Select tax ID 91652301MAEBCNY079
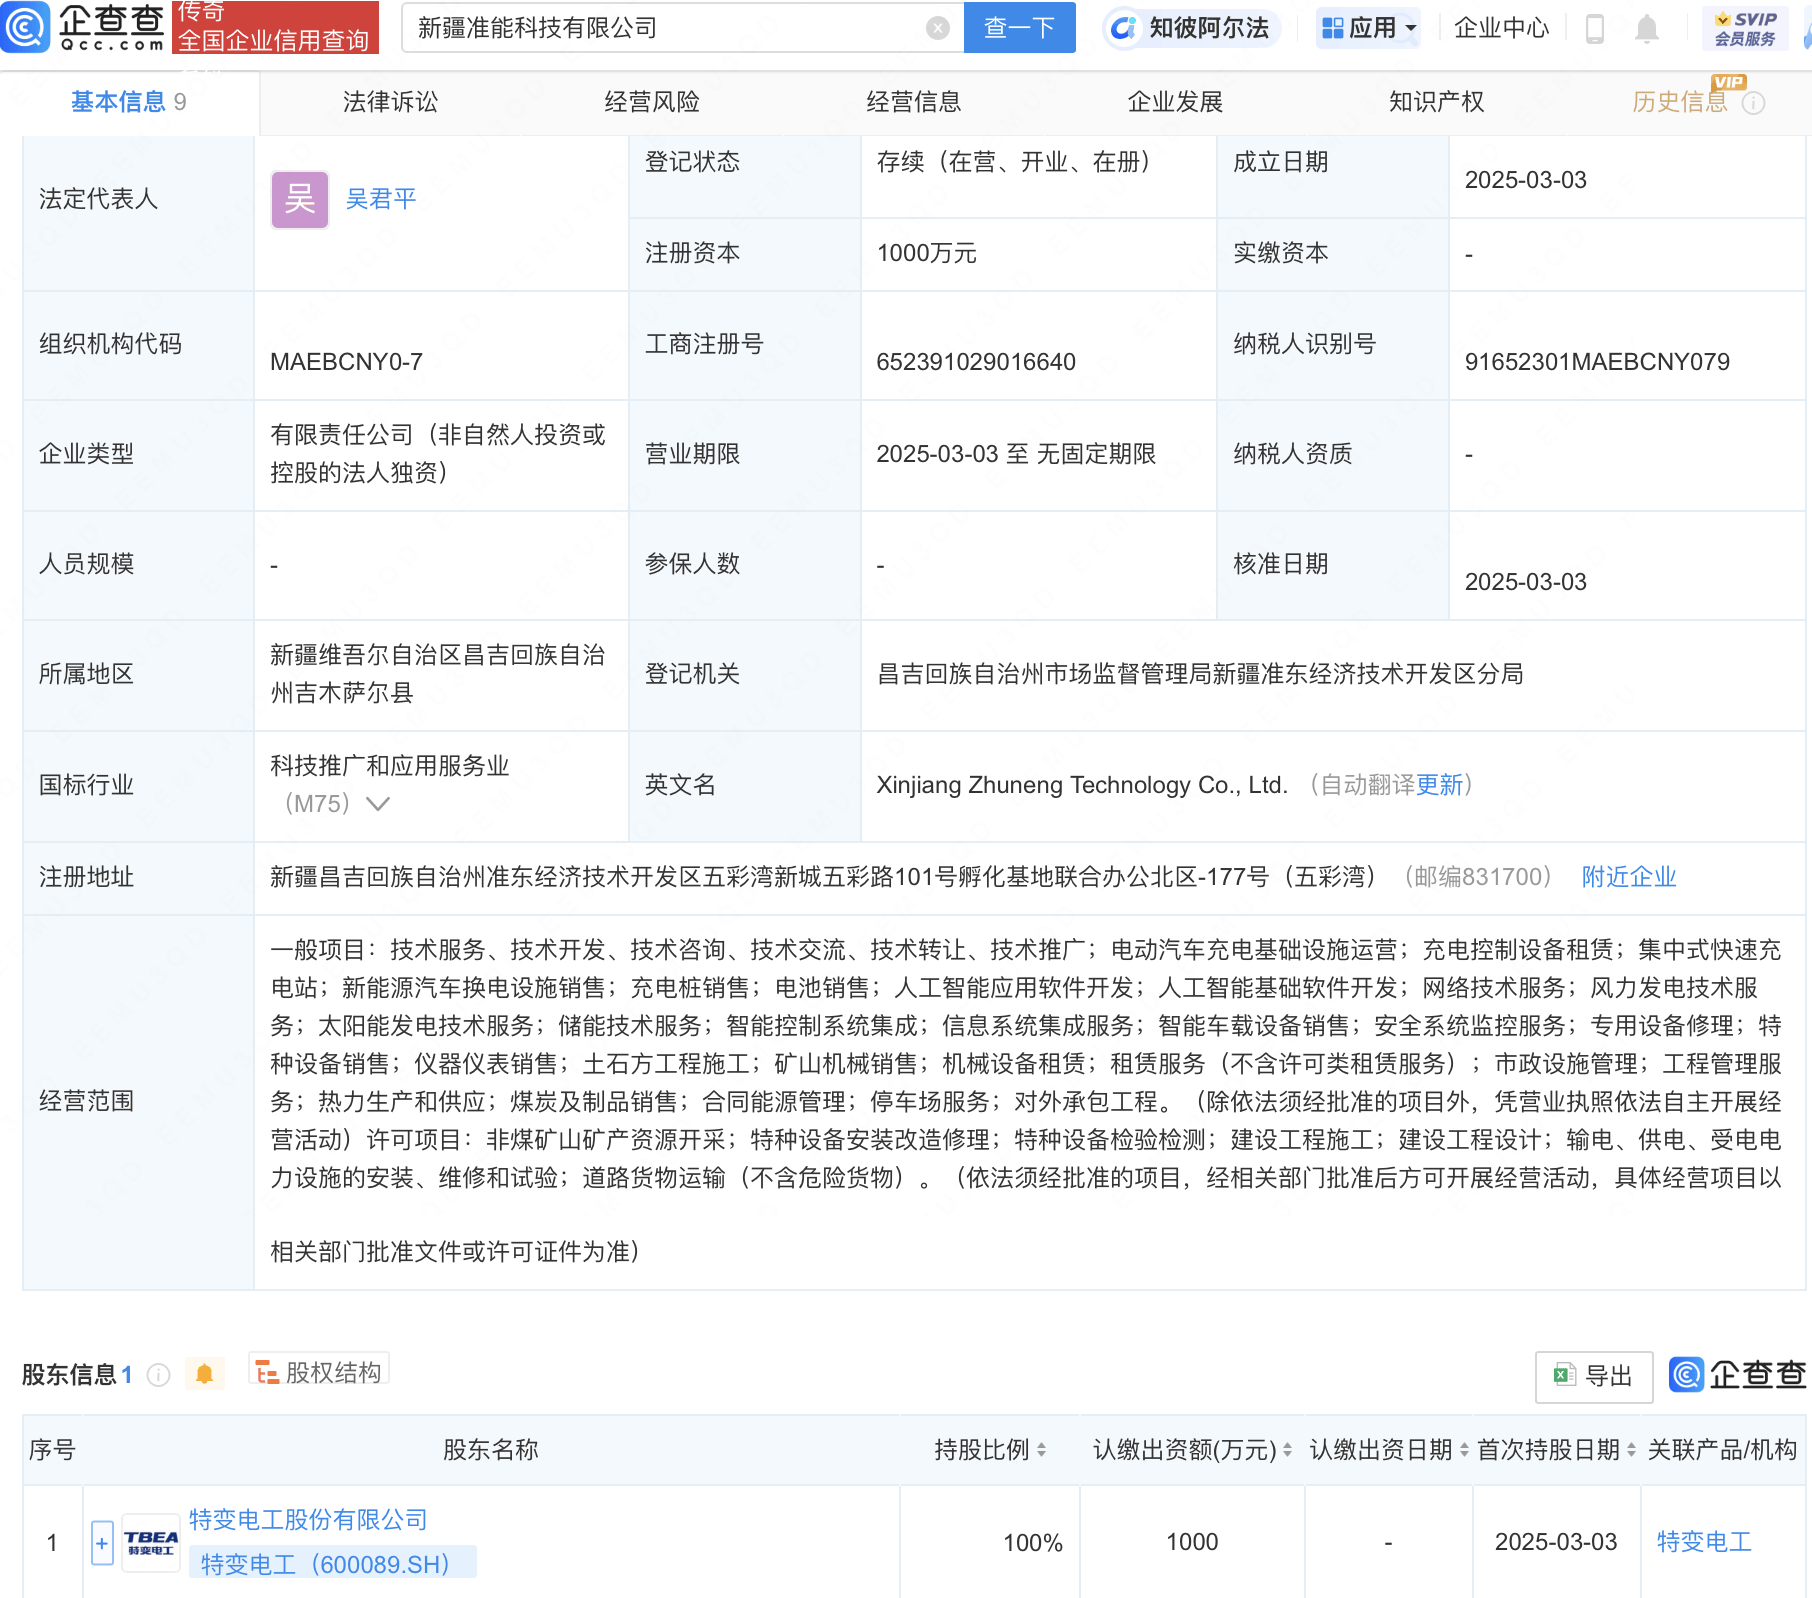Screen dimensions: 1812x1598 click(x=1597, y=362)
